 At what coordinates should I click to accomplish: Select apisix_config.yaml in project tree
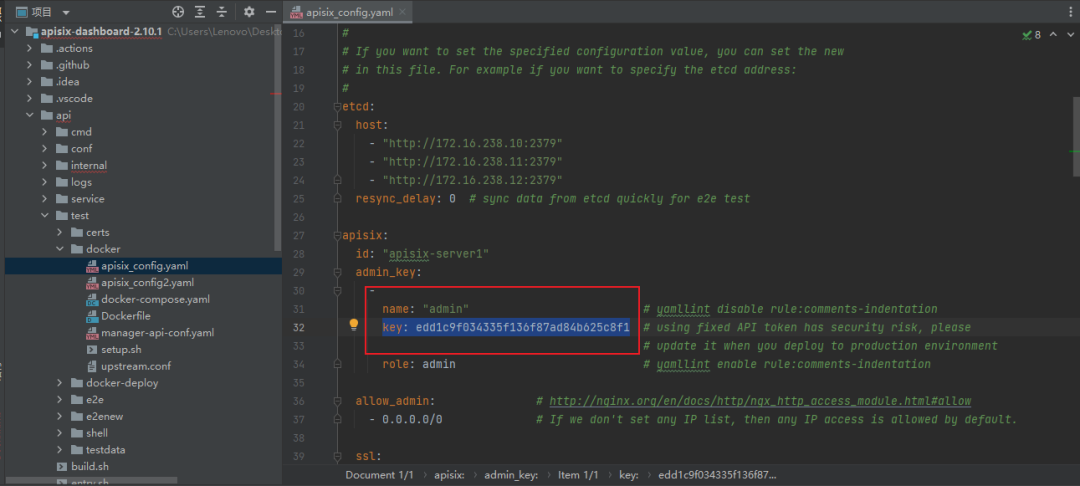click(x=143, y=266)
